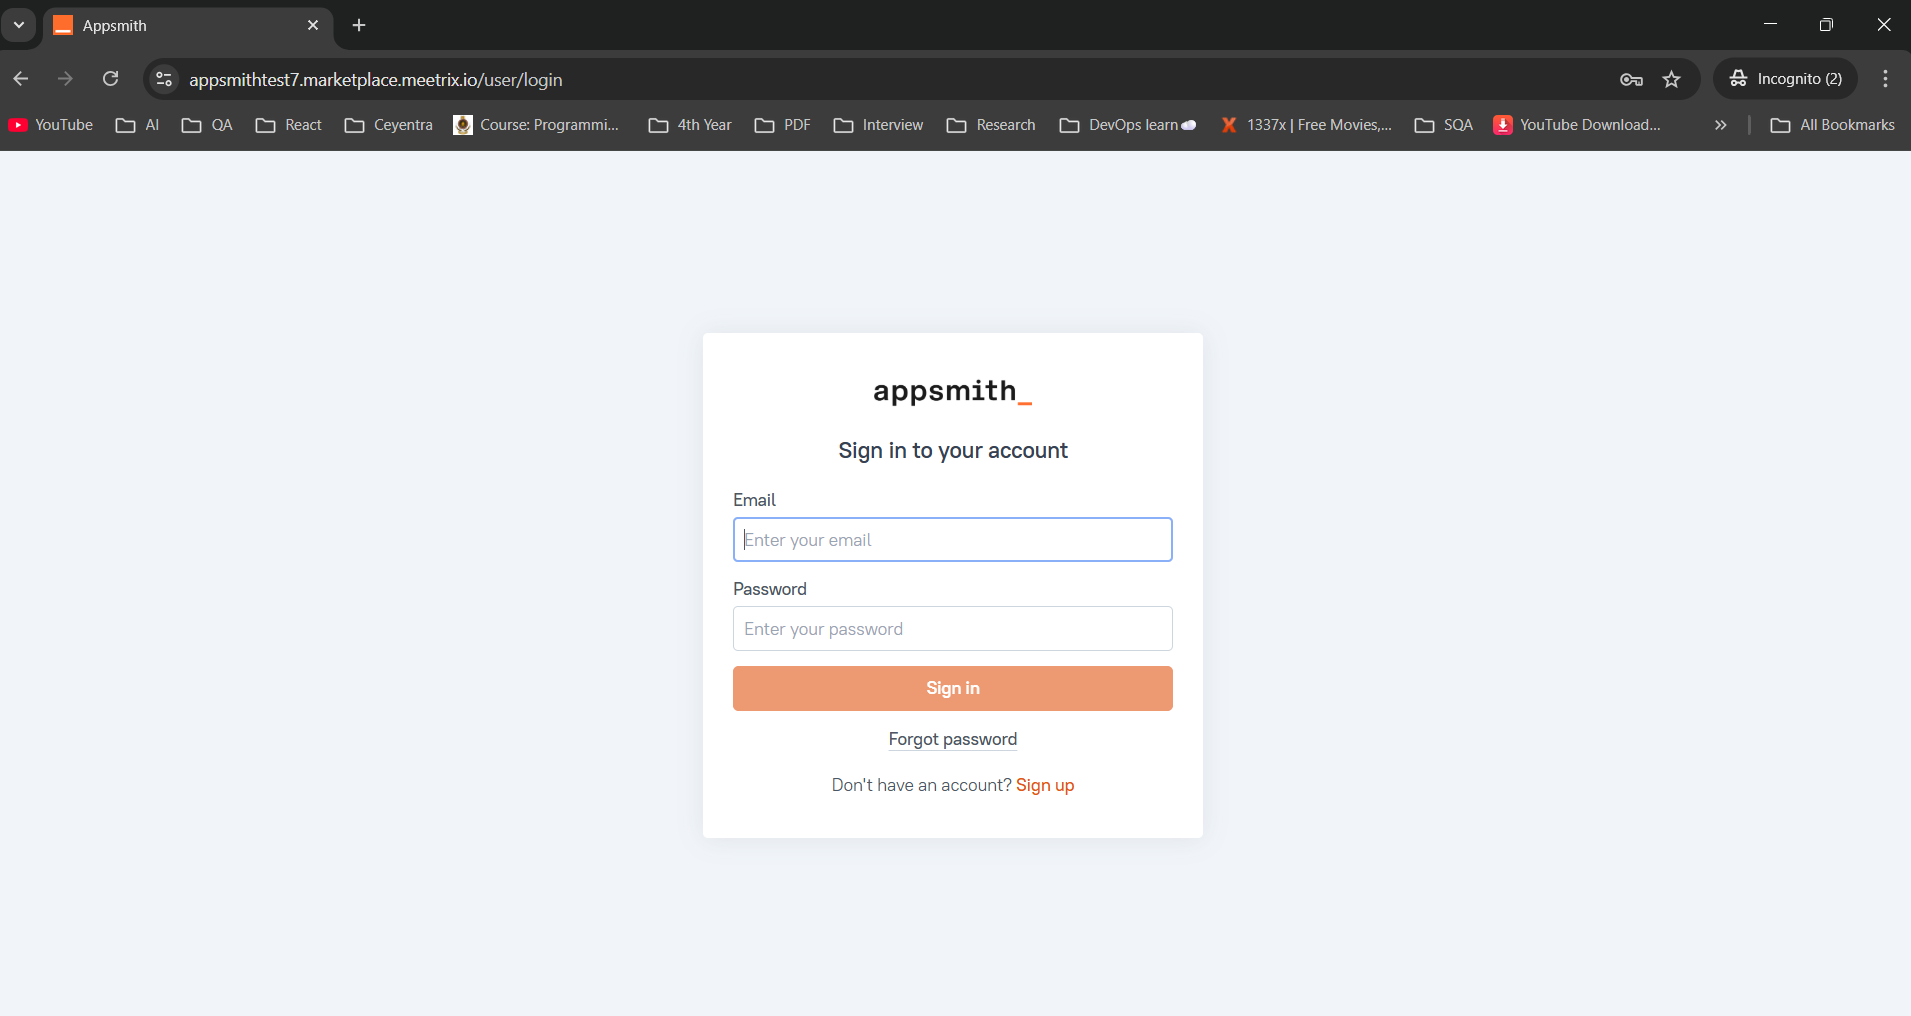This screenshot has height=1016, width=1911.
Task: Click the Sign in button
Action: (x=952, y=689)
